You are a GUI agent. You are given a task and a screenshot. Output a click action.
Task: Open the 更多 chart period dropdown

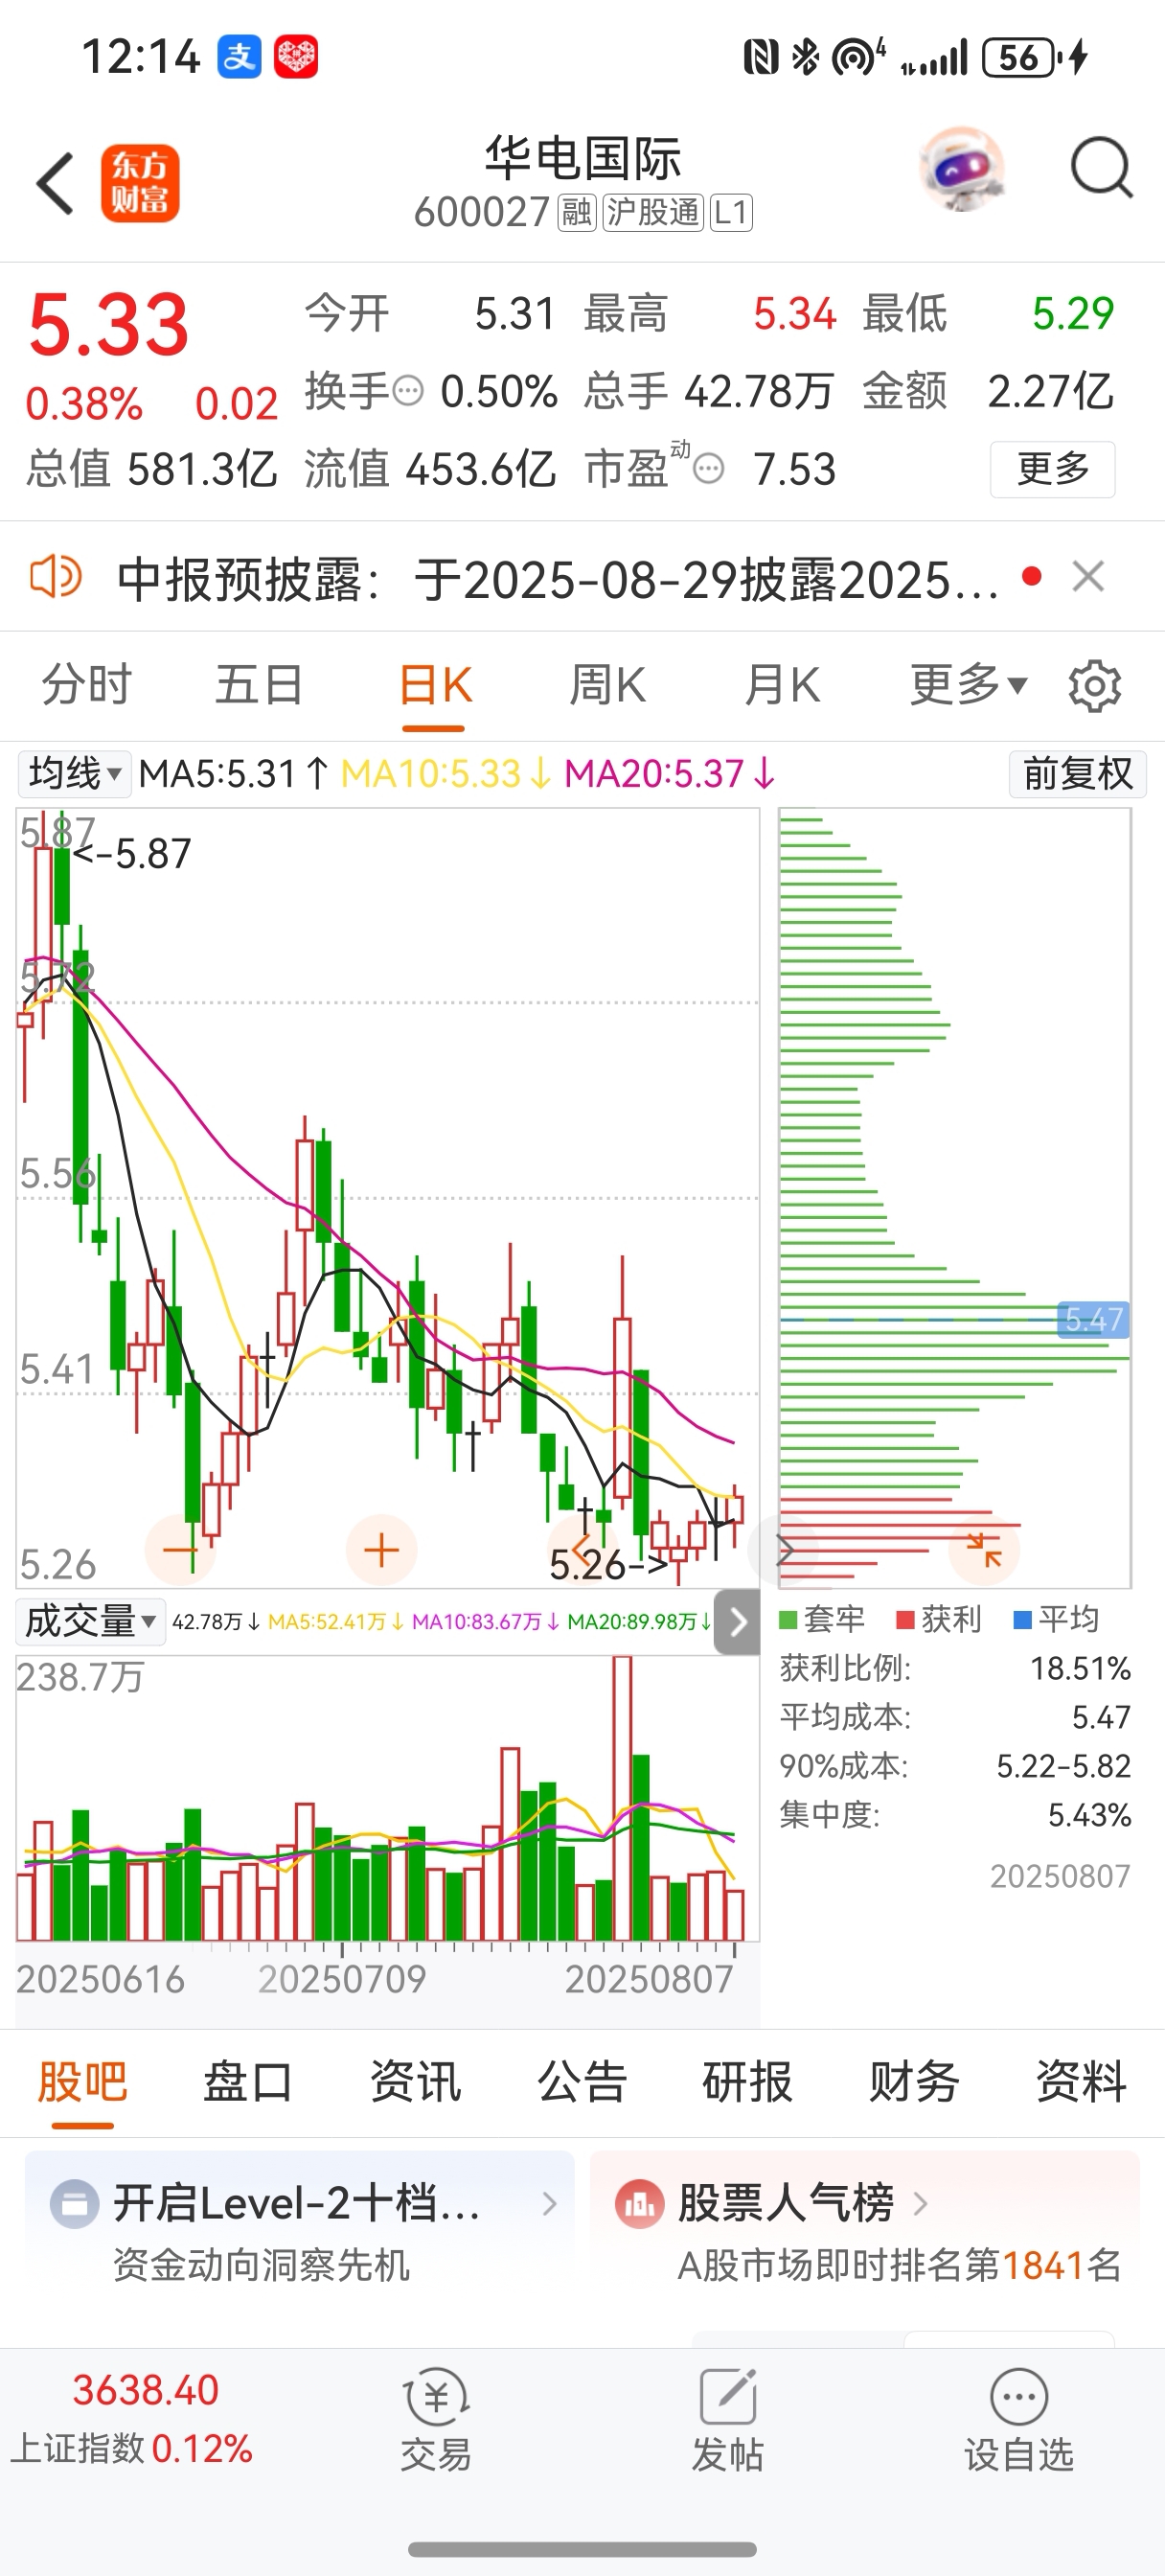[x=968, y=686]
